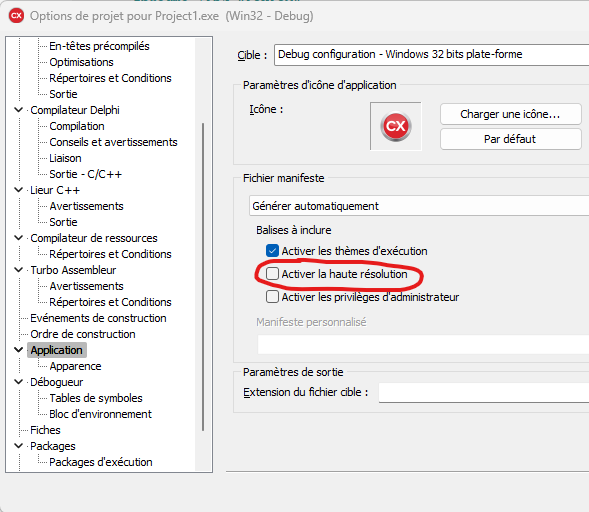Click Charger une icône button
The height and width of the screenshot is (512, 589).
510,114
